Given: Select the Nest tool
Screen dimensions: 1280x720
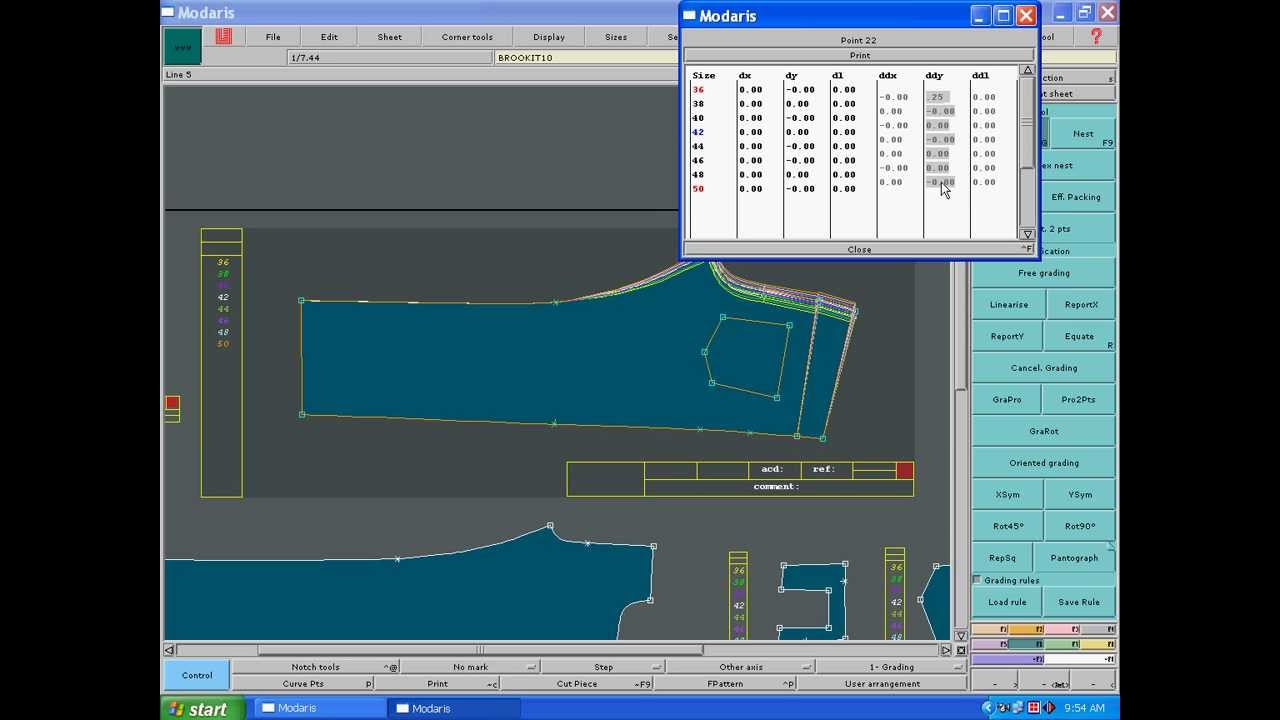Looking at the screenshot, I should tap(1083, 134).
